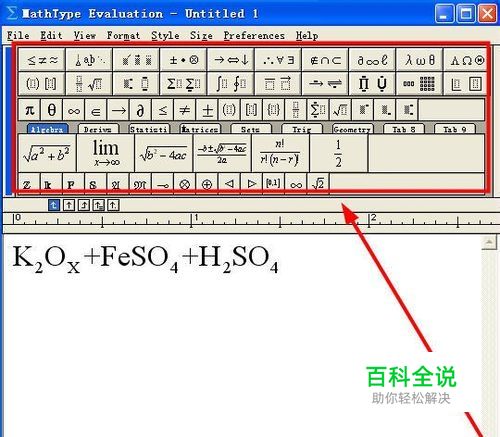Insert the sqrt(a²+b²) expression
The height and width of the screenshot is (437, 500).
click(x=47, y=153)
